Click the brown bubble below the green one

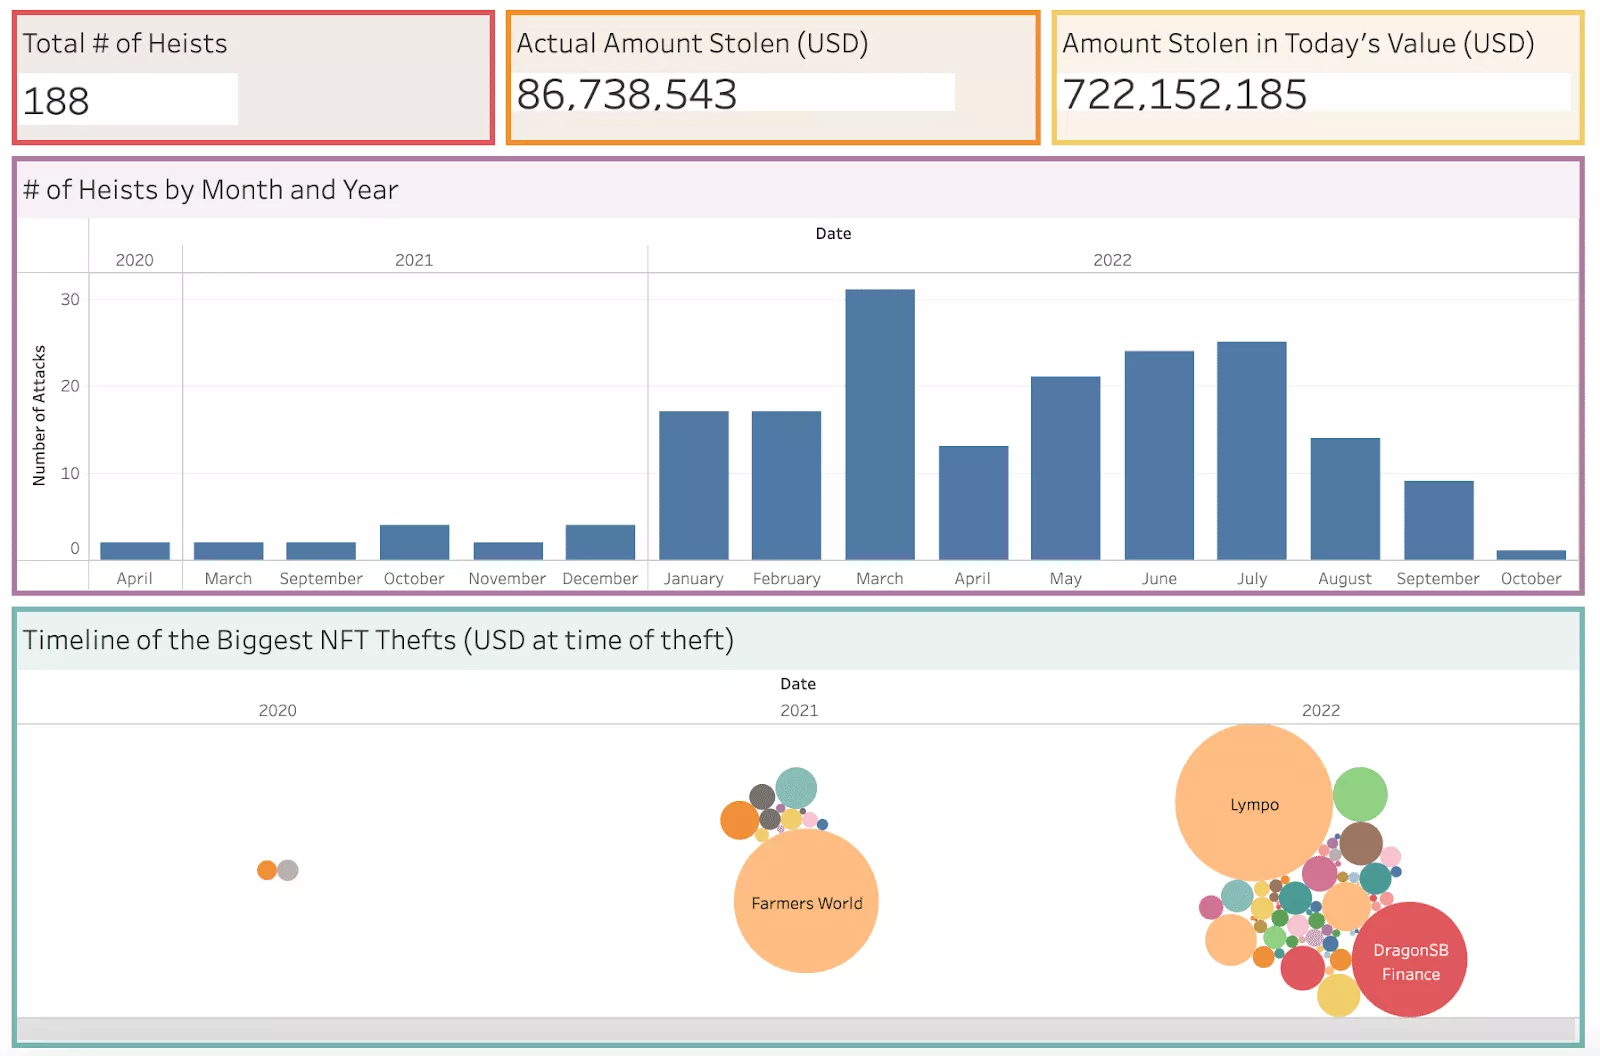(x=1361, y=843)
